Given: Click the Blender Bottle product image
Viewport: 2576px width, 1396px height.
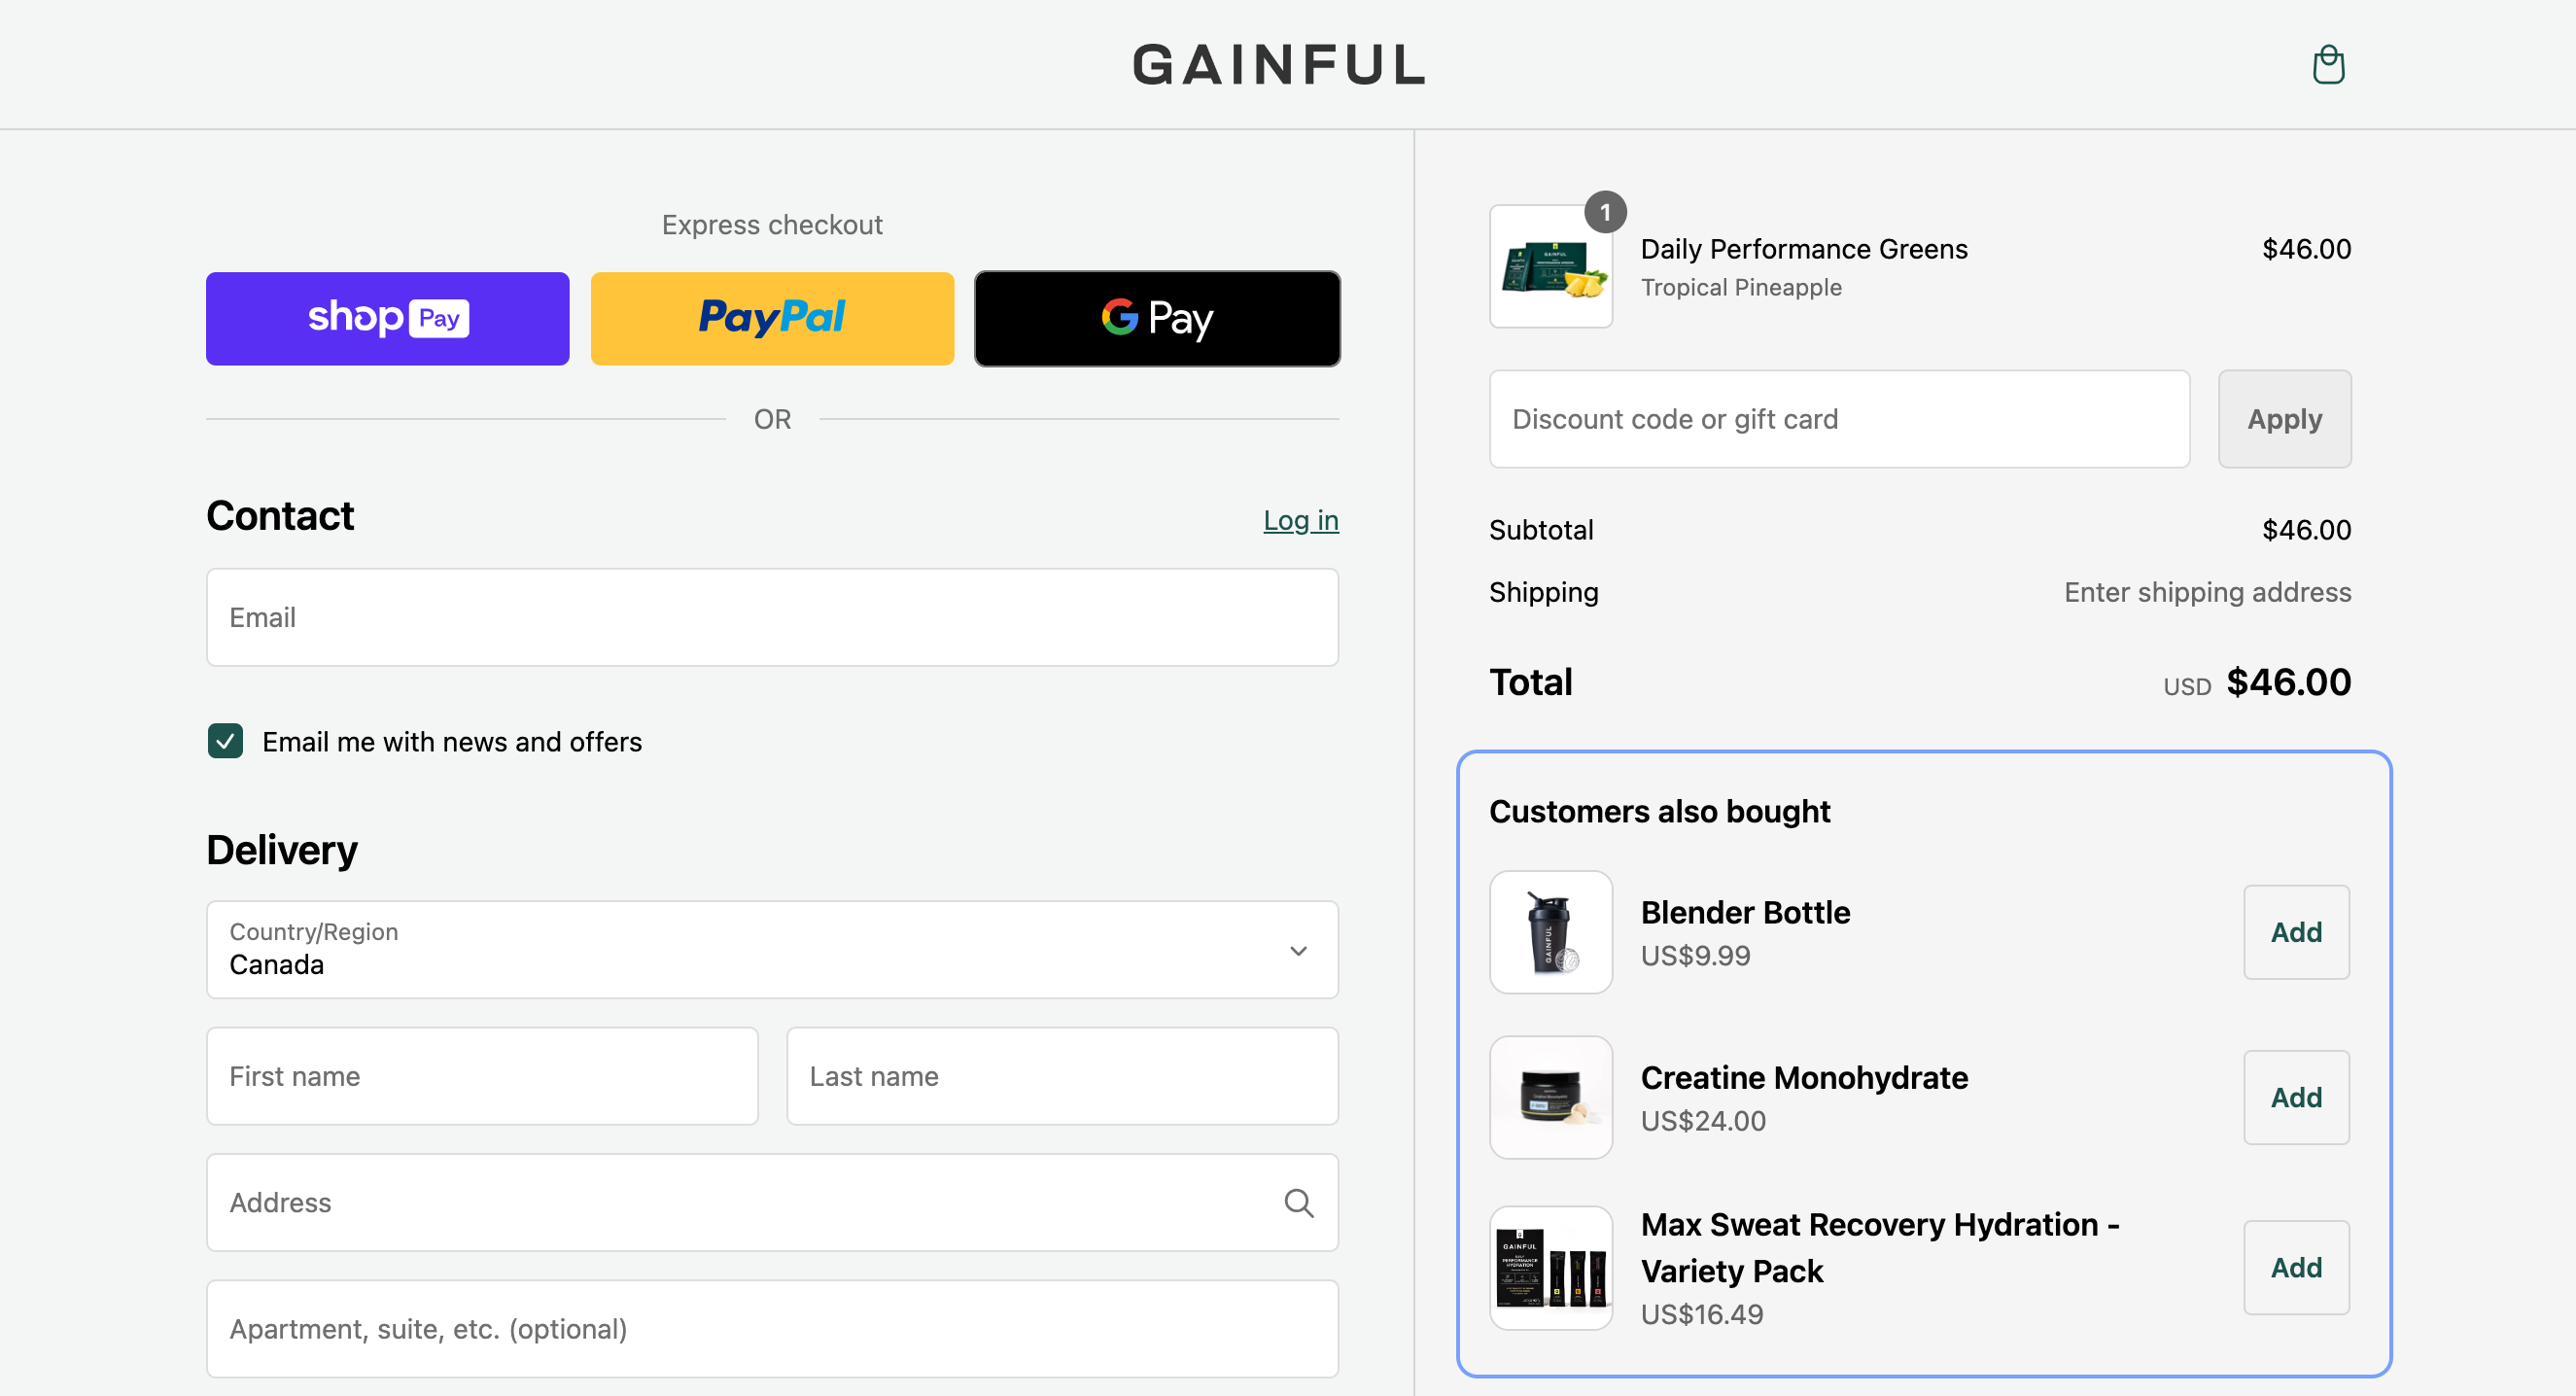Looking at the screenshot, I should tap(1550, 932).
